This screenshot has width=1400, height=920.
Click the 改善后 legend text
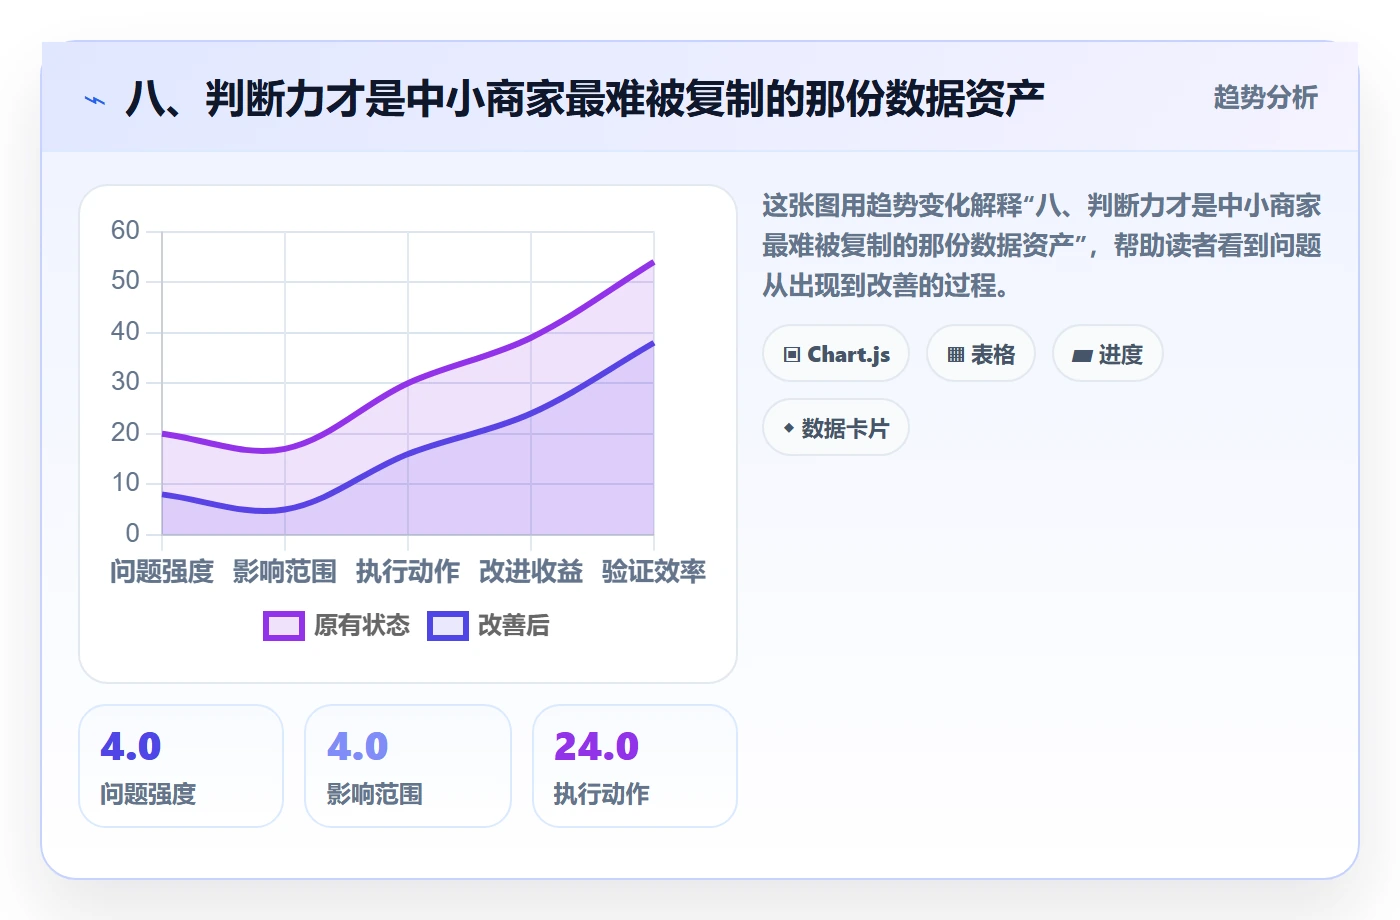[x=514, y=626]
